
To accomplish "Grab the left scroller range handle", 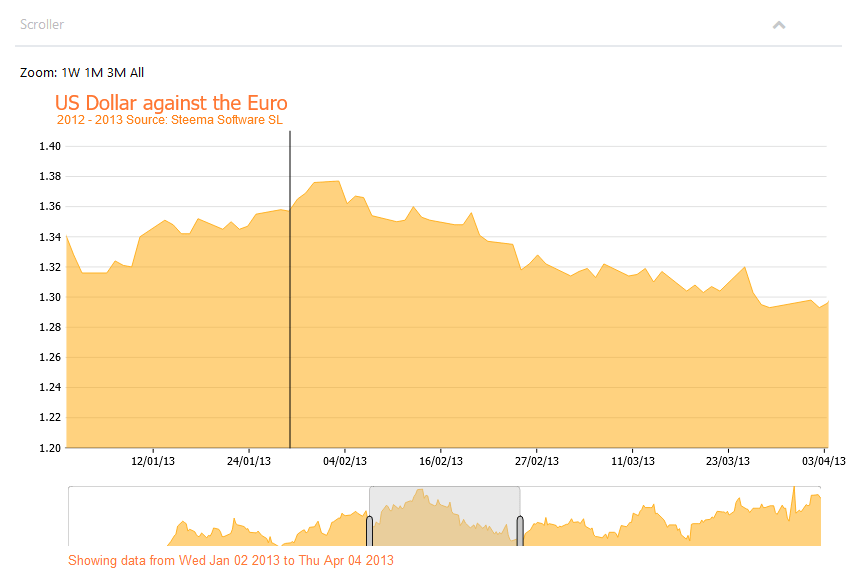I will pyautogui.click(x=370, y=531).
